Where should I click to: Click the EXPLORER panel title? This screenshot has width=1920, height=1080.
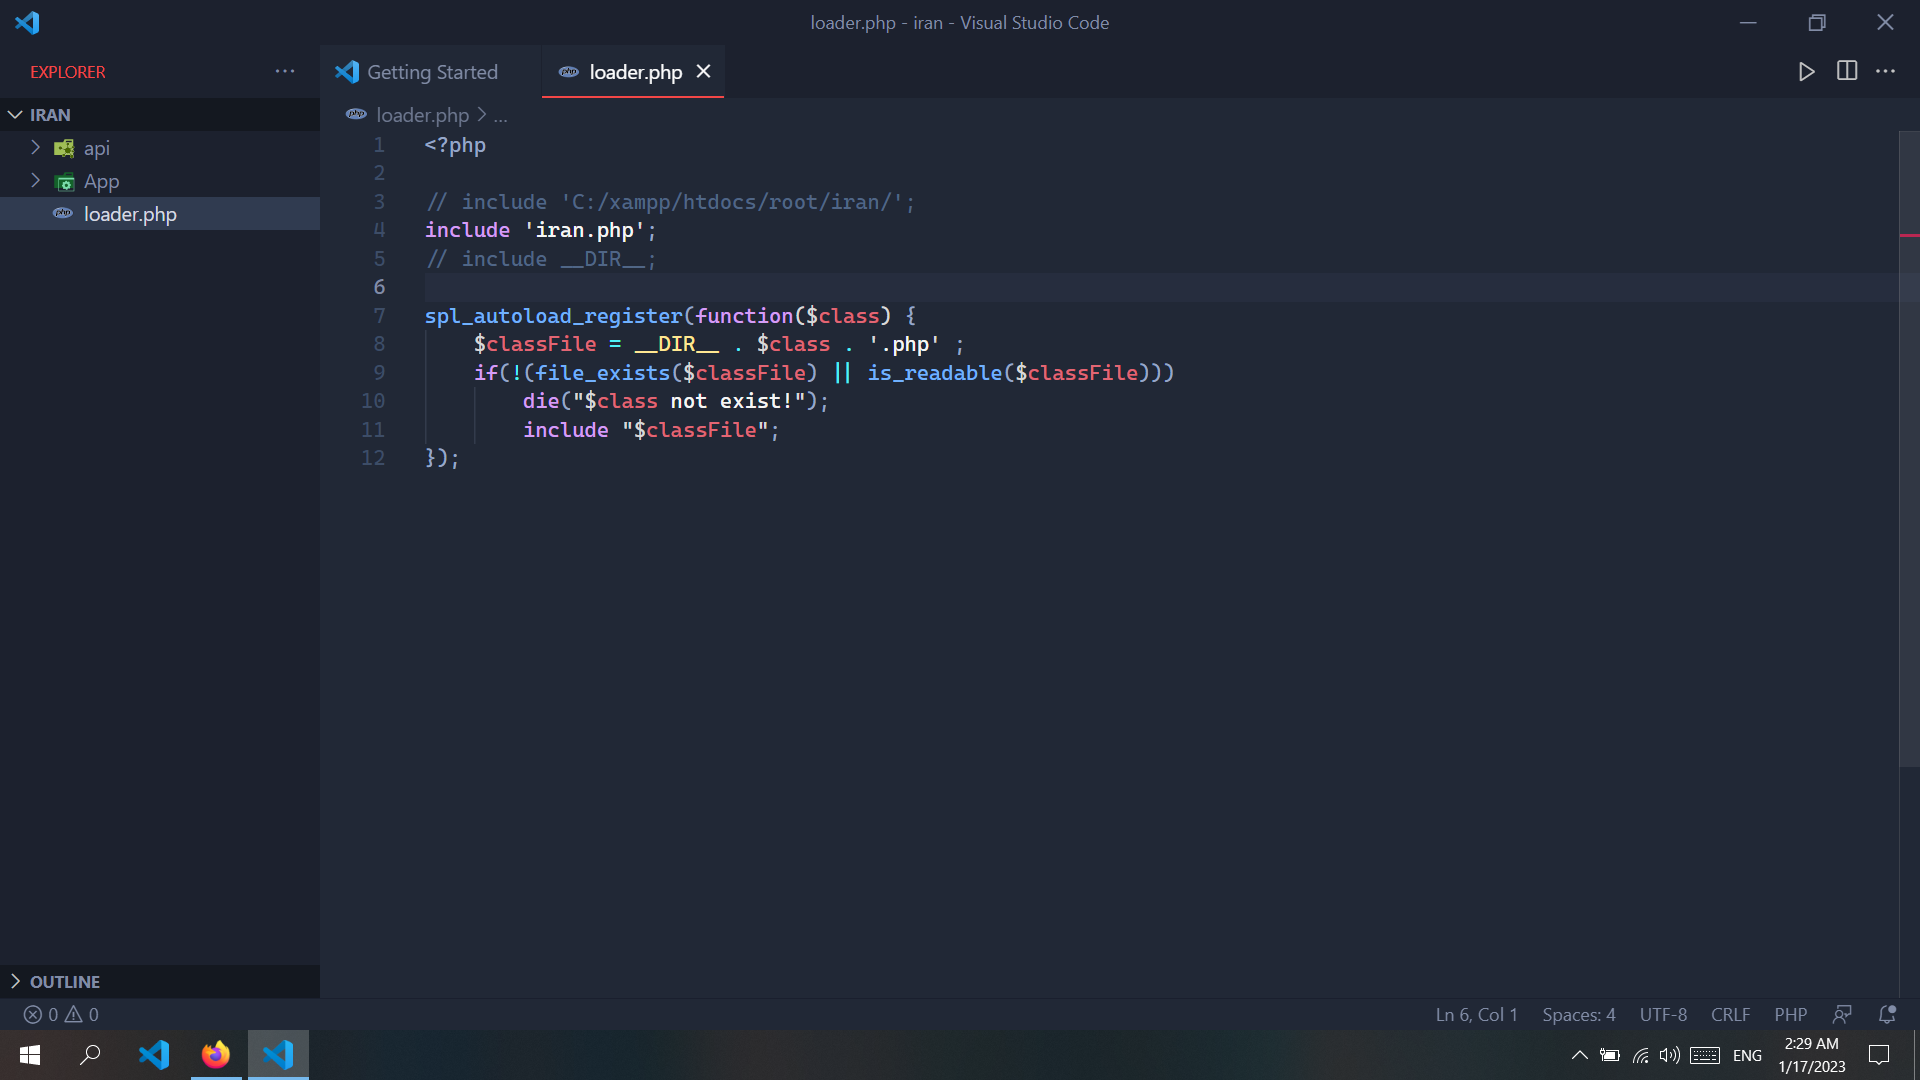(x=67, y=72)
